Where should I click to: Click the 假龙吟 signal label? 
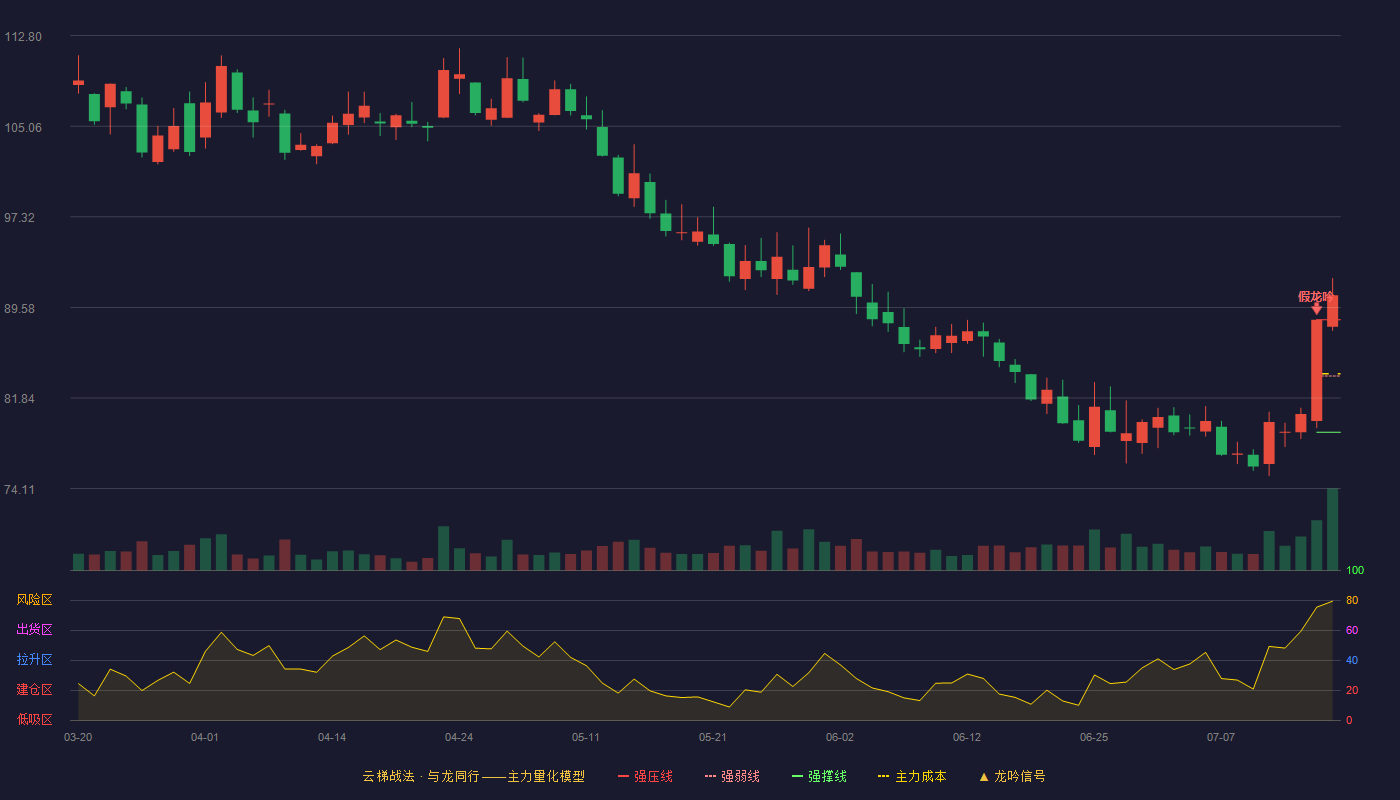click(x=1315, y=296)
